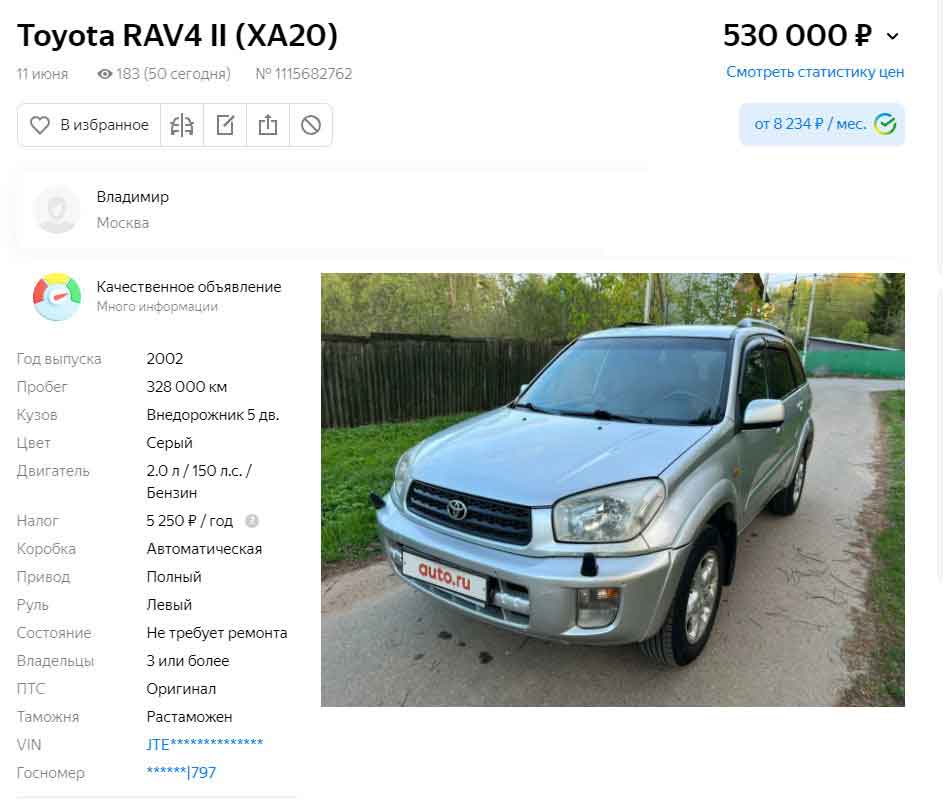This screenshot has height=809, width=943.
Task: Click the seller name Владимир
Action: point(132,197)
